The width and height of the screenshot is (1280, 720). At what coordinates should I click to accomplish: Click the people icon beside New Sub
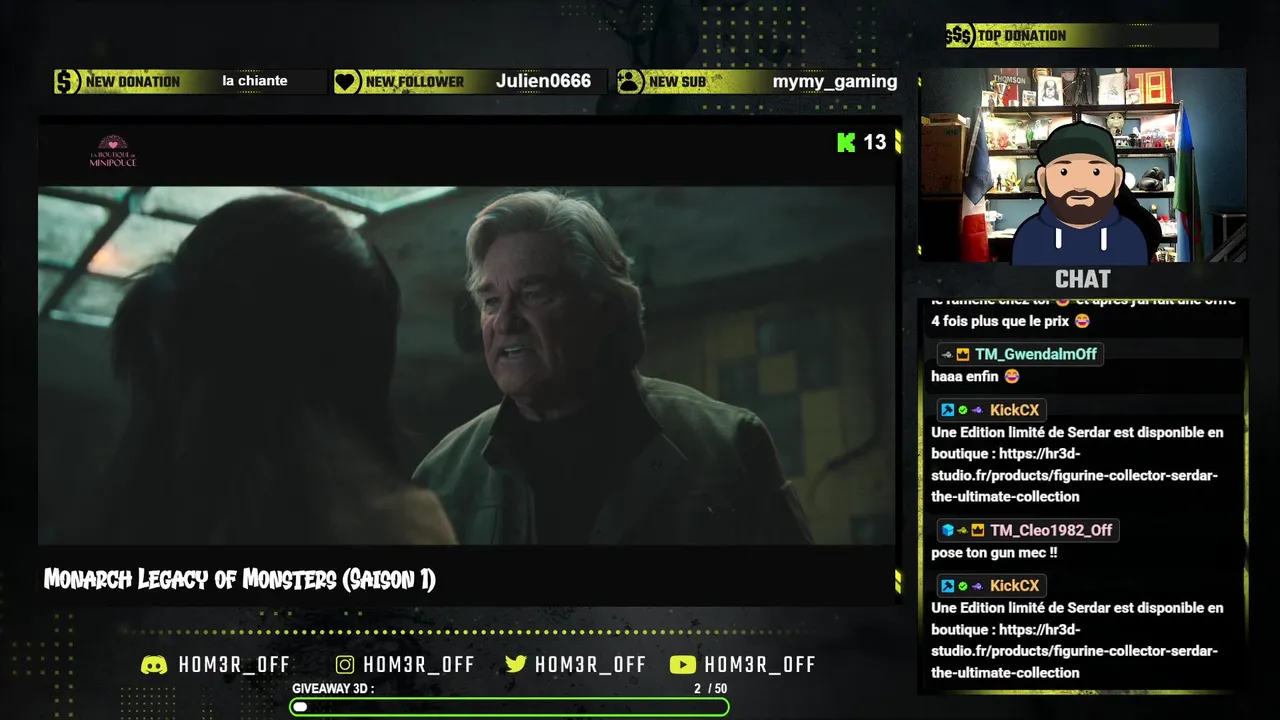pyautogui.click(x=630, y=82)
